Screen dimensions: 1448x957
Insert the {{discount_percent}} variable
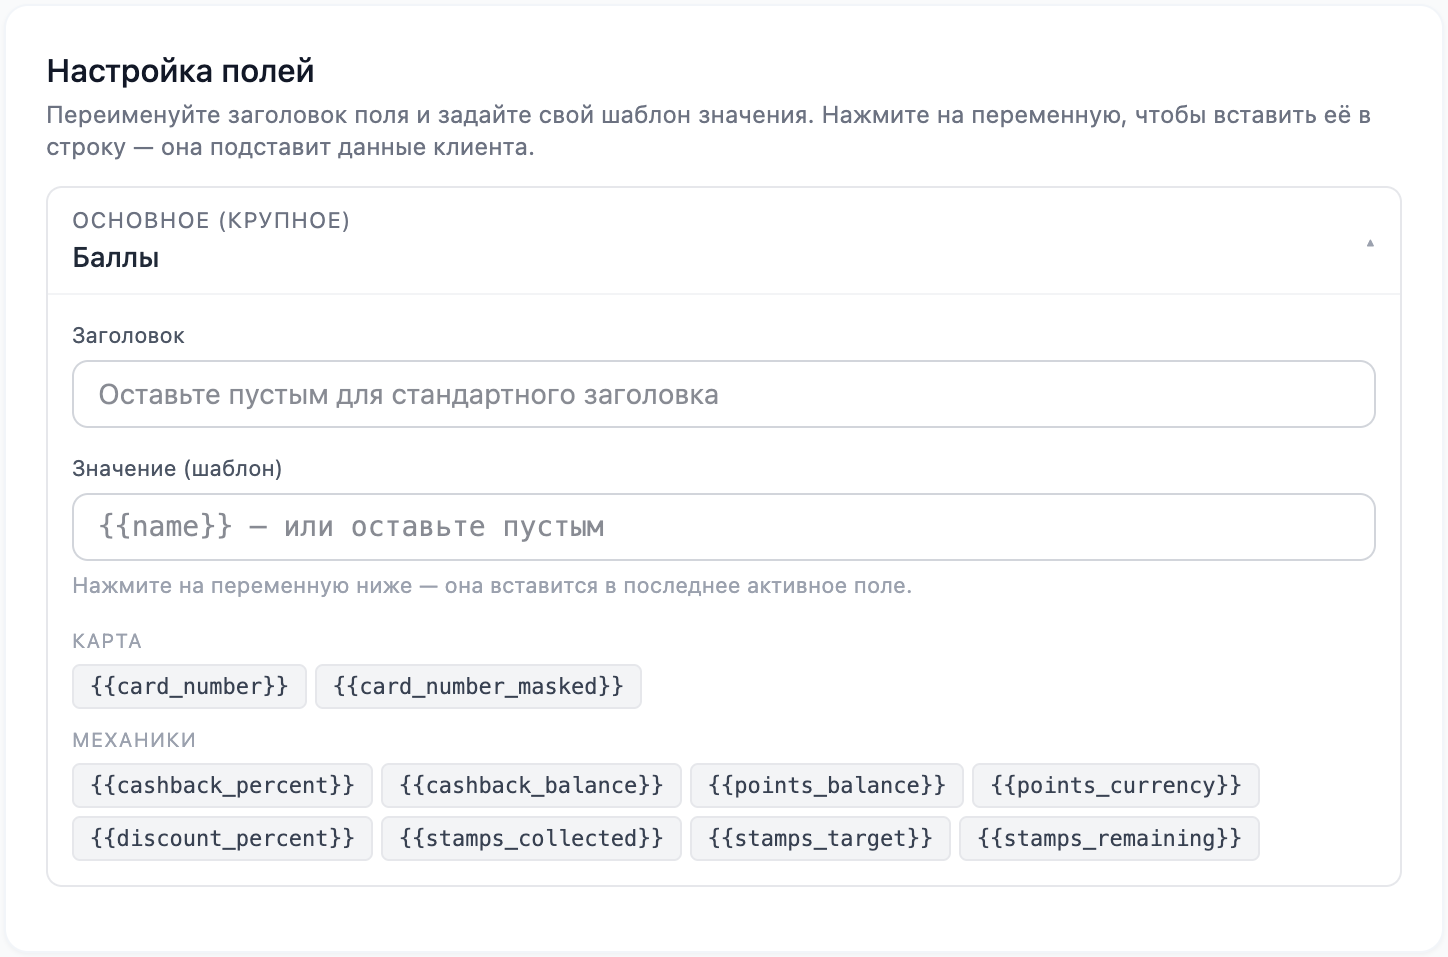point(222,839)
